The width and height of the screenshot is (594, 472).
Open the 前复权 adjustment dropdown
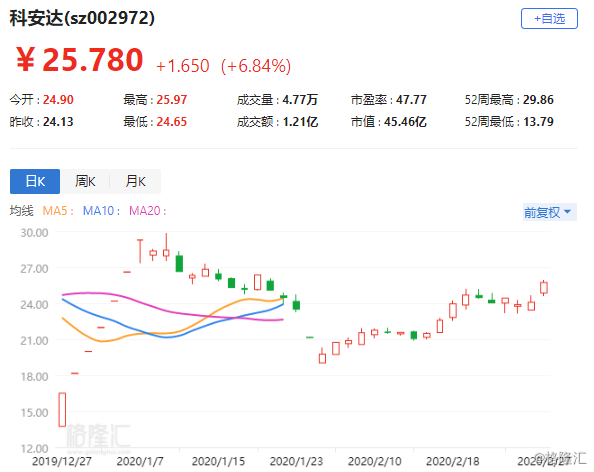[x=549, y=212]
